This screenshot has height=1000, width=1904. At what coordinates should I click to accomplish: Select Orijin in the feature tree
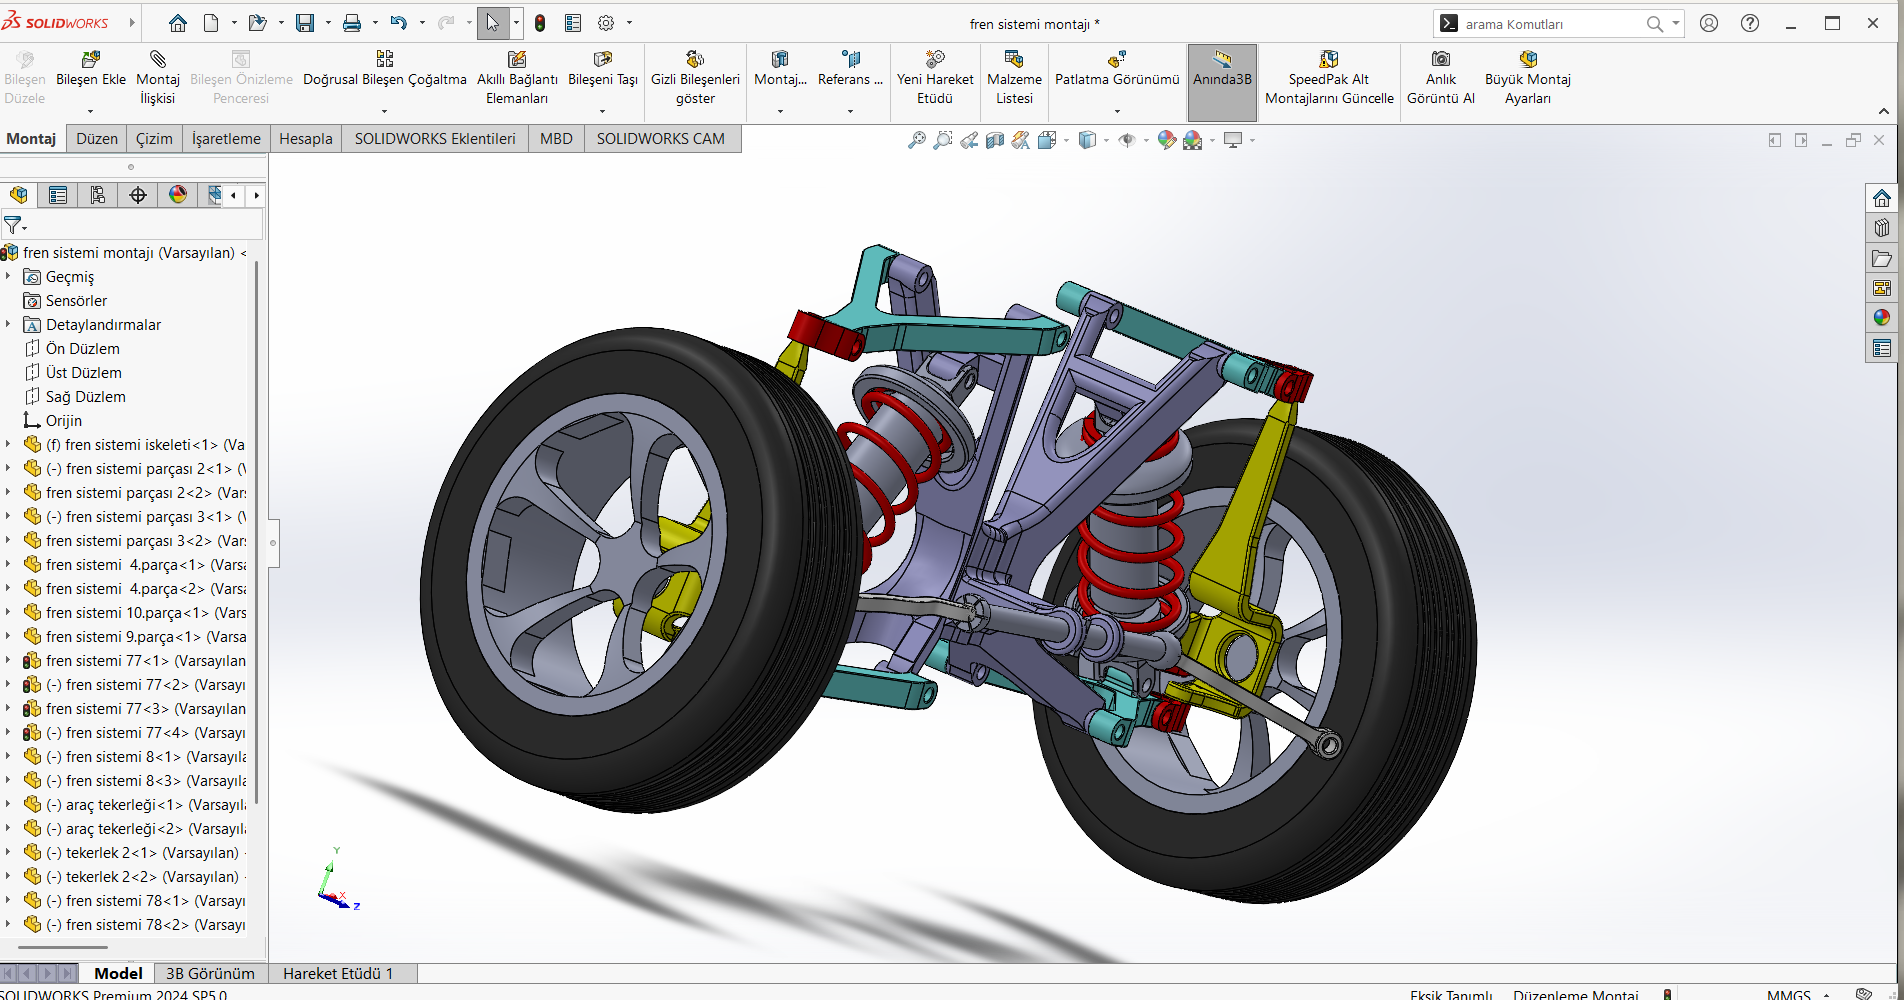point(64,420)
